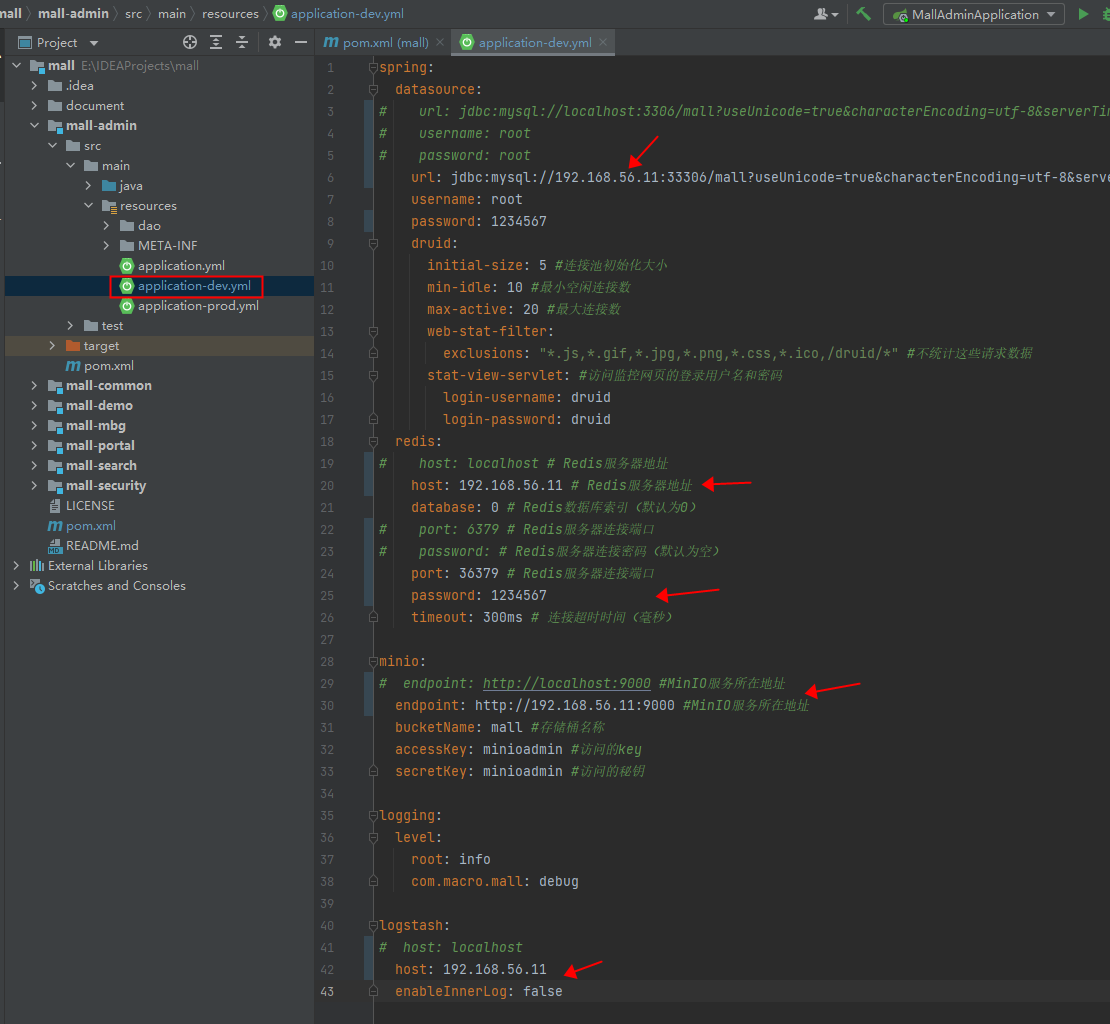This screenshot has width=1110, height=1024.
Task: Click the Run button to start MallAdminApplication
Action: click(x=1084, y=15)
